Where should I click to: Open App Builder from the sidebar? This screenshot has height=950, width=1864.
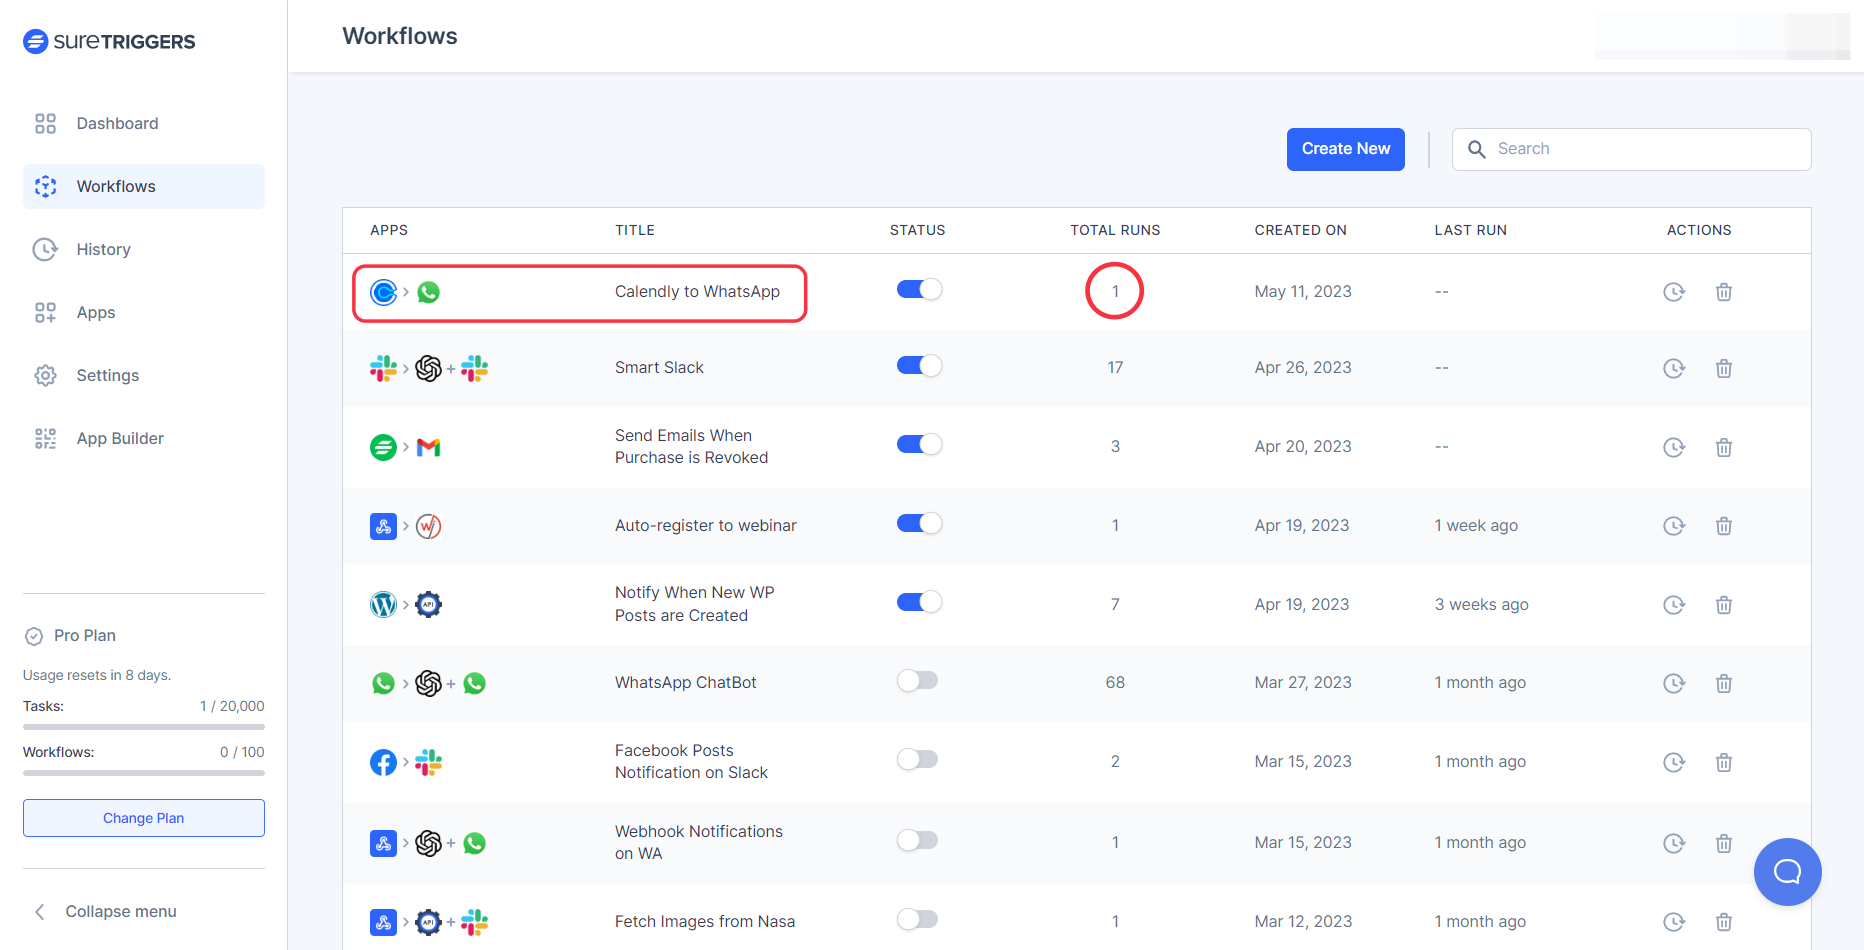(x=120, y=438)
